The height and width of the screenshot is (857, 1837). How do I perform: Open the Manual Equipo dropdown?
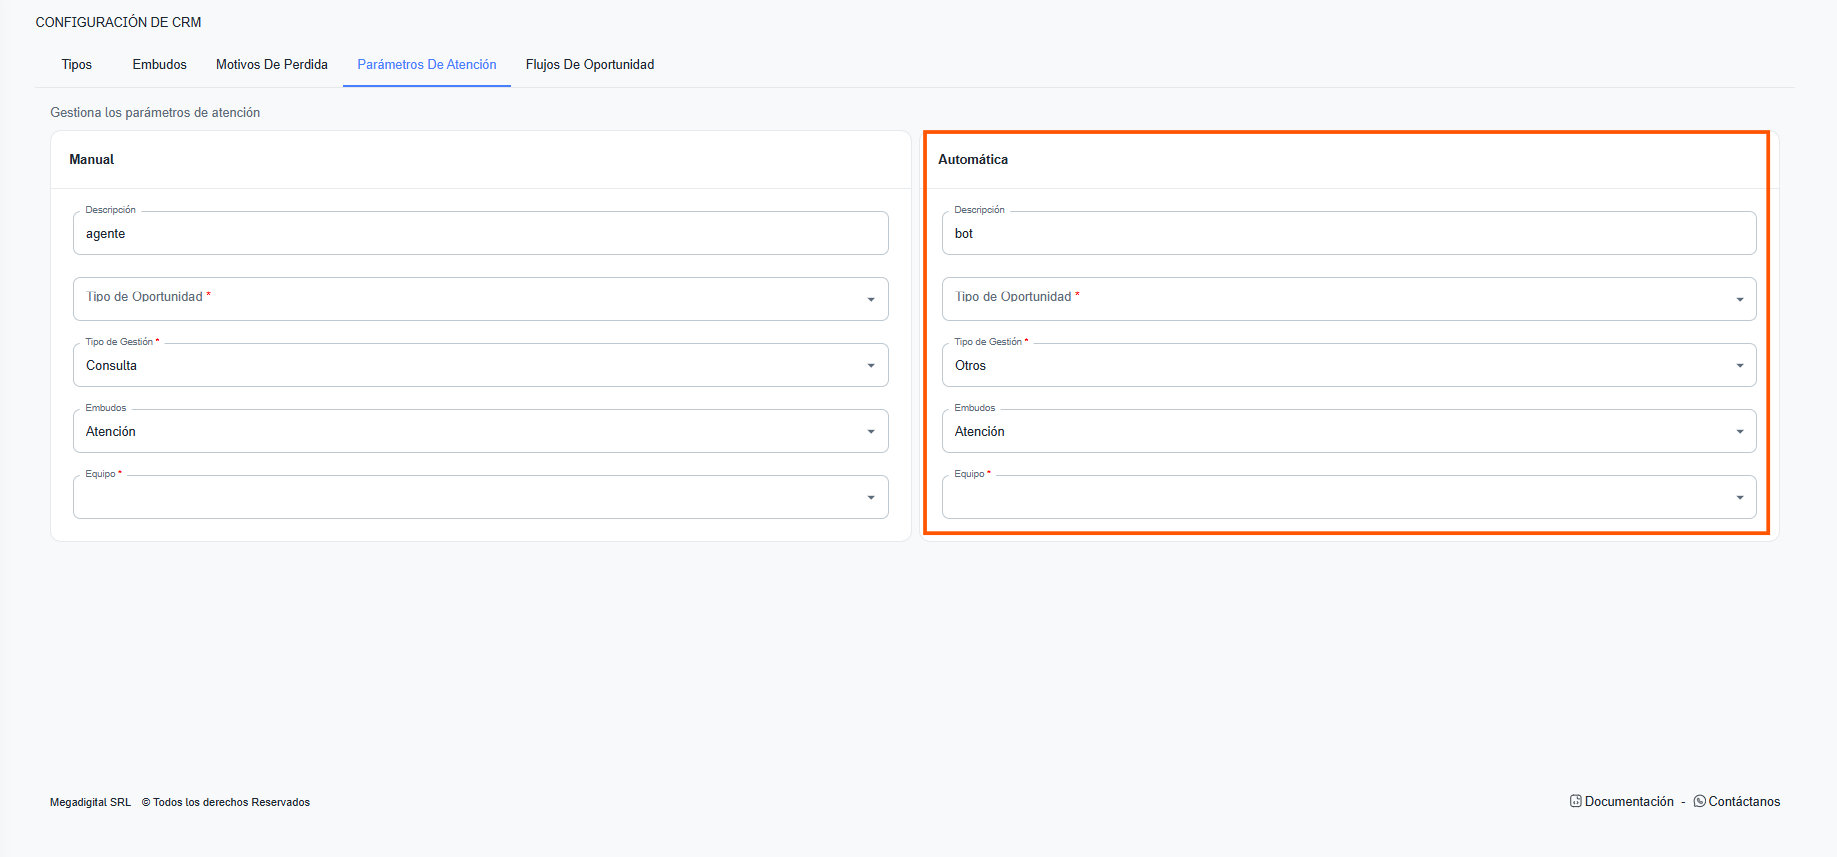(480, 498)
